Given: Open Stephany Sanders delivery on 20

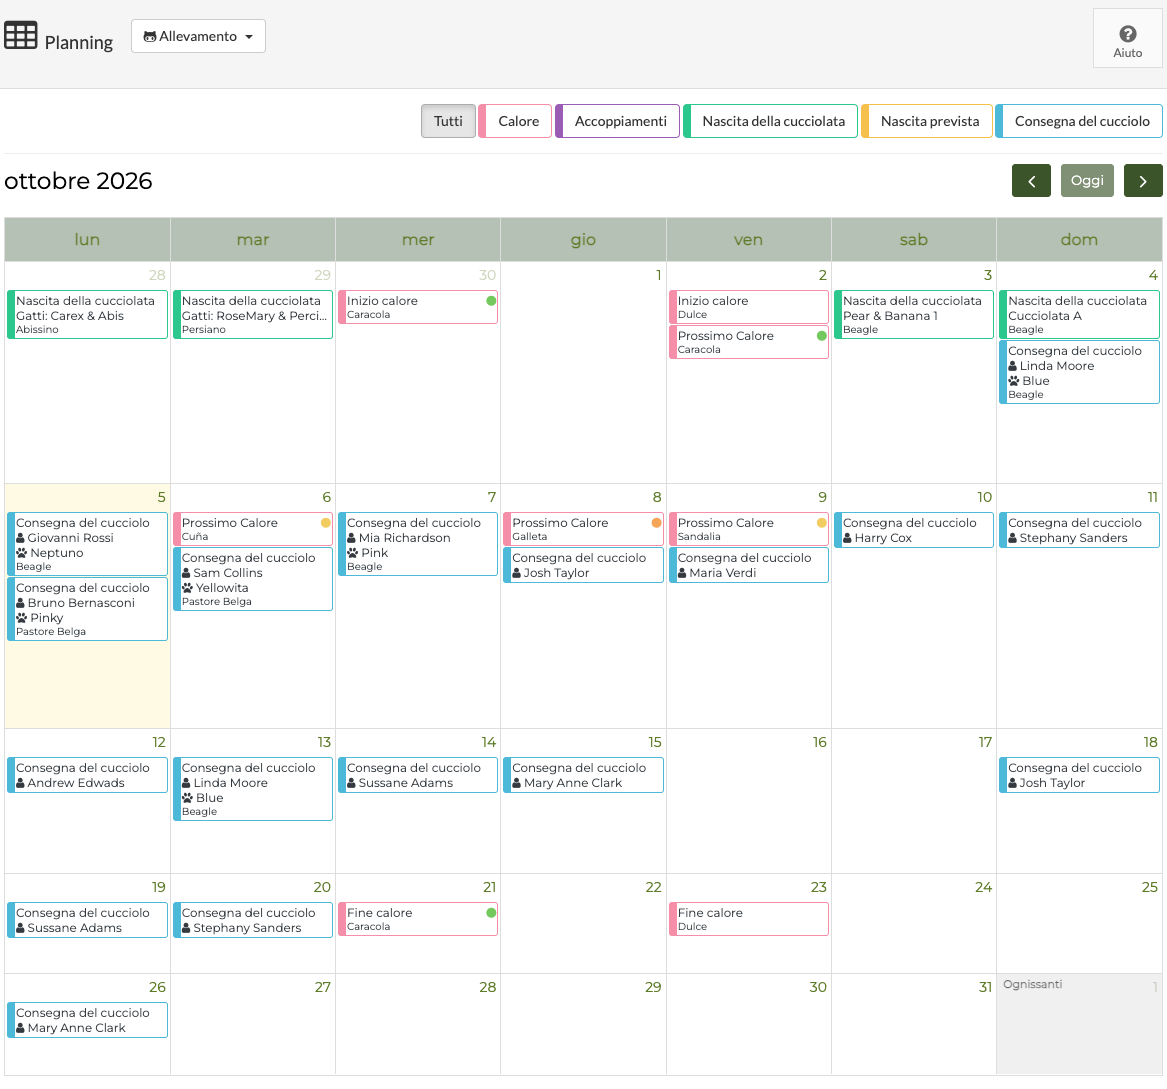Looking at the screenshot, I should coord(253,920).
